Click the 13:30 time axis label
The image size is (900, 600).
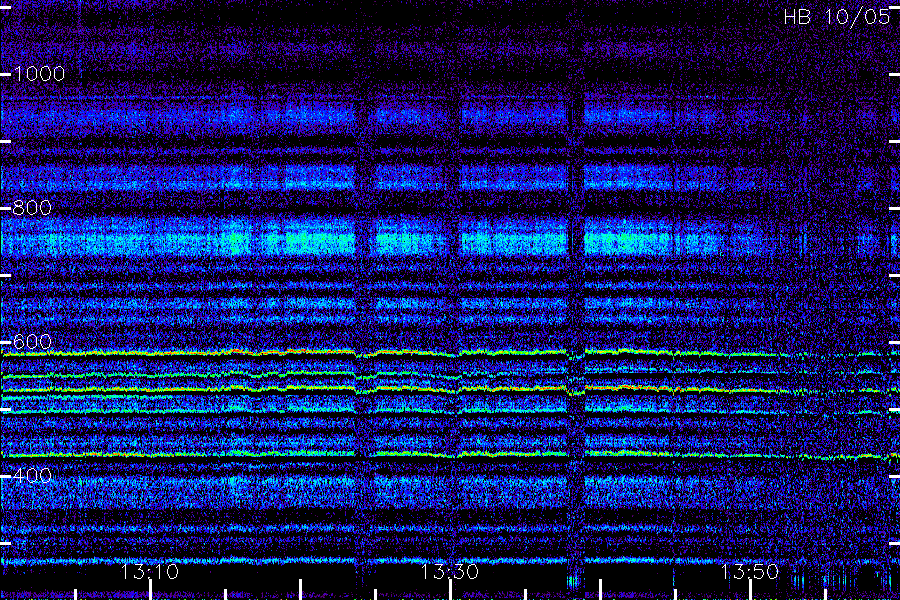[449, 571]
